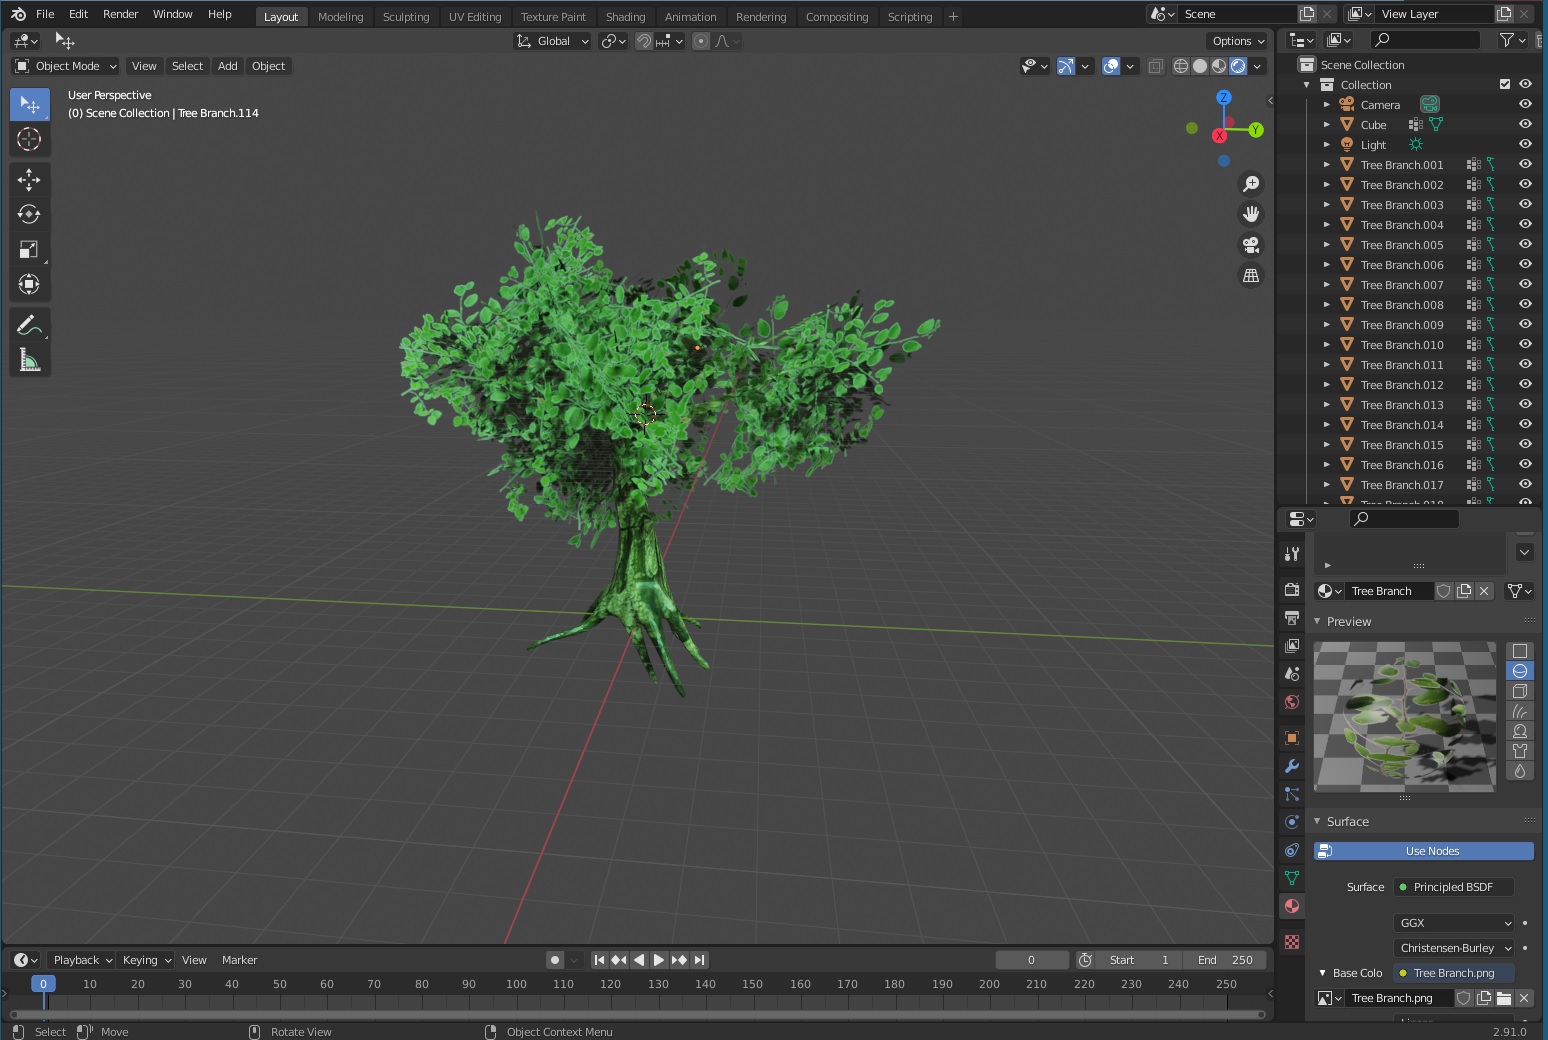Open the Add menu in viewport
Screen dimensions: 1548x1040
tap(228, 66)
